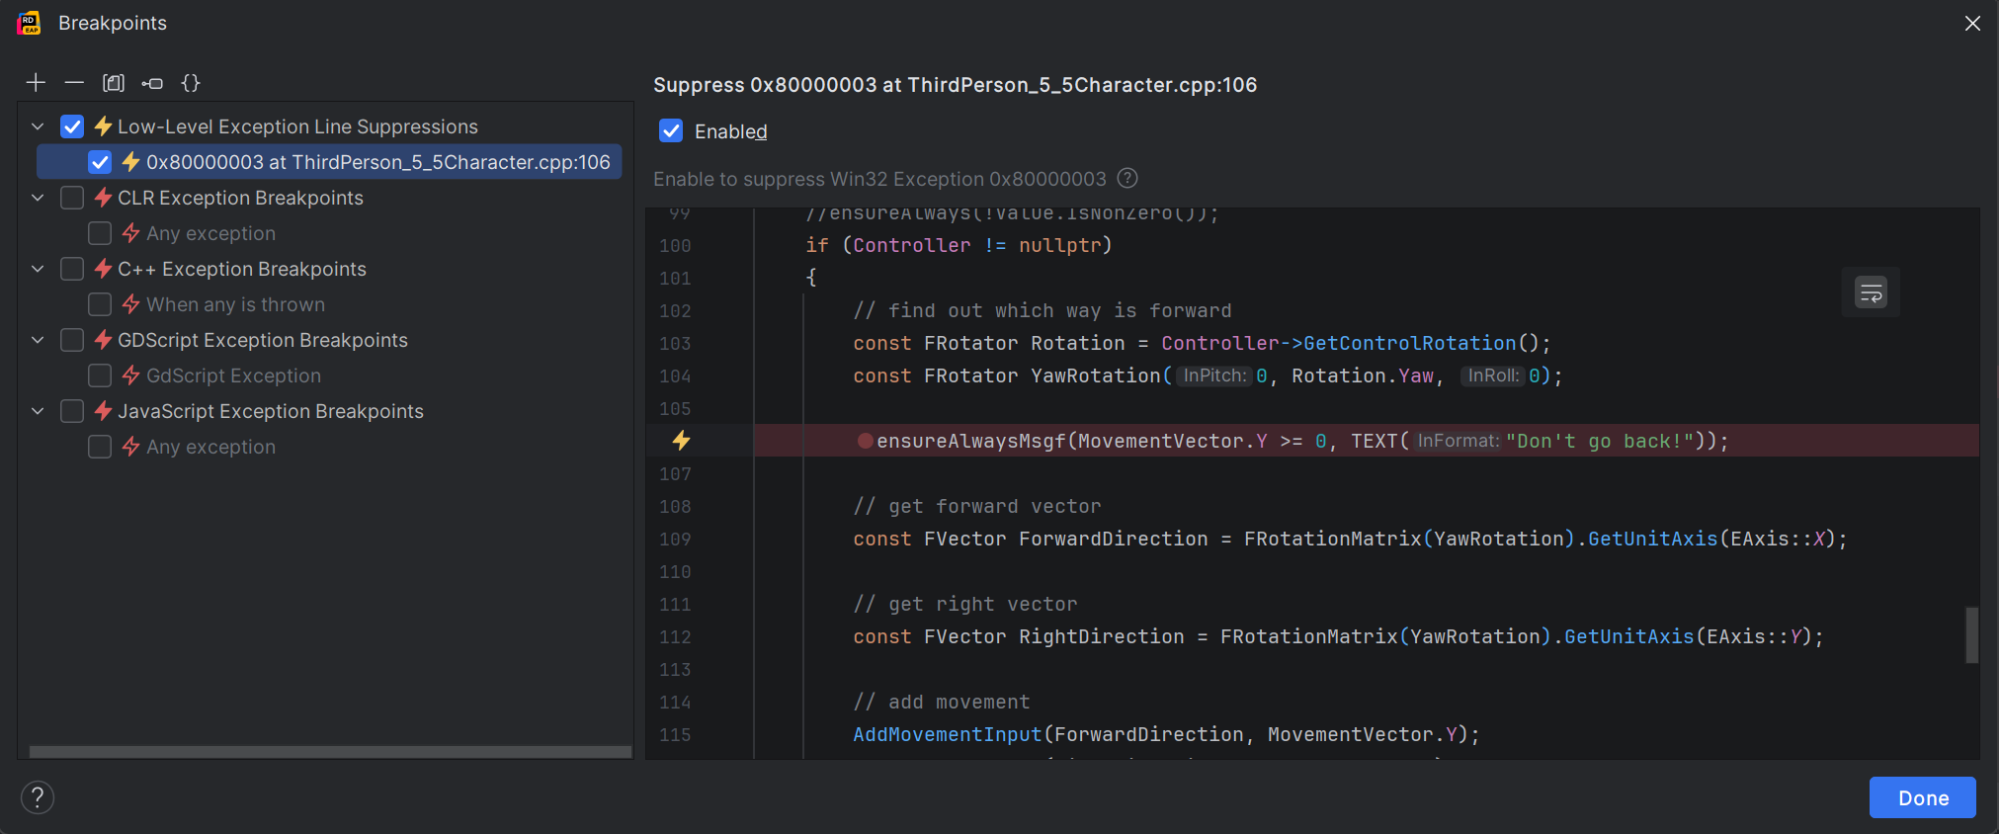This screenshot has width=1999, height=834.
Task: Toggle group by class braces icon
Action: (x=191, y=83)
